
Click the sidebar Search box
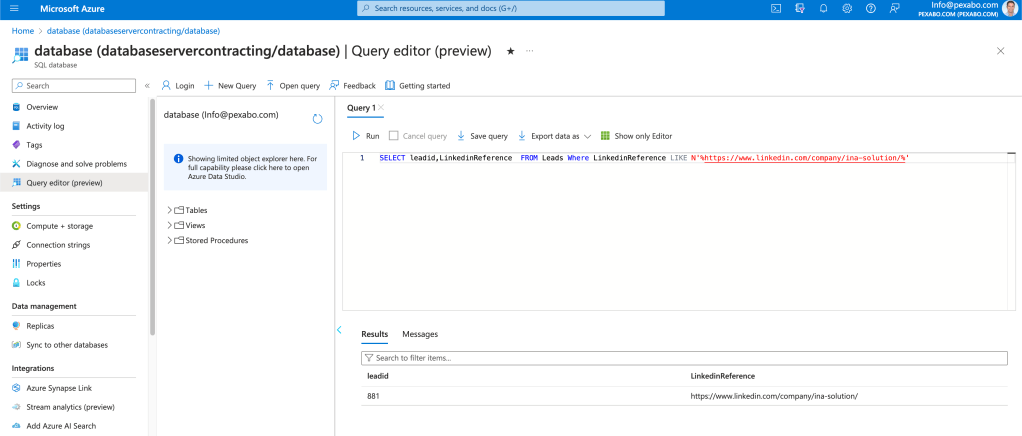click(74, 85)
